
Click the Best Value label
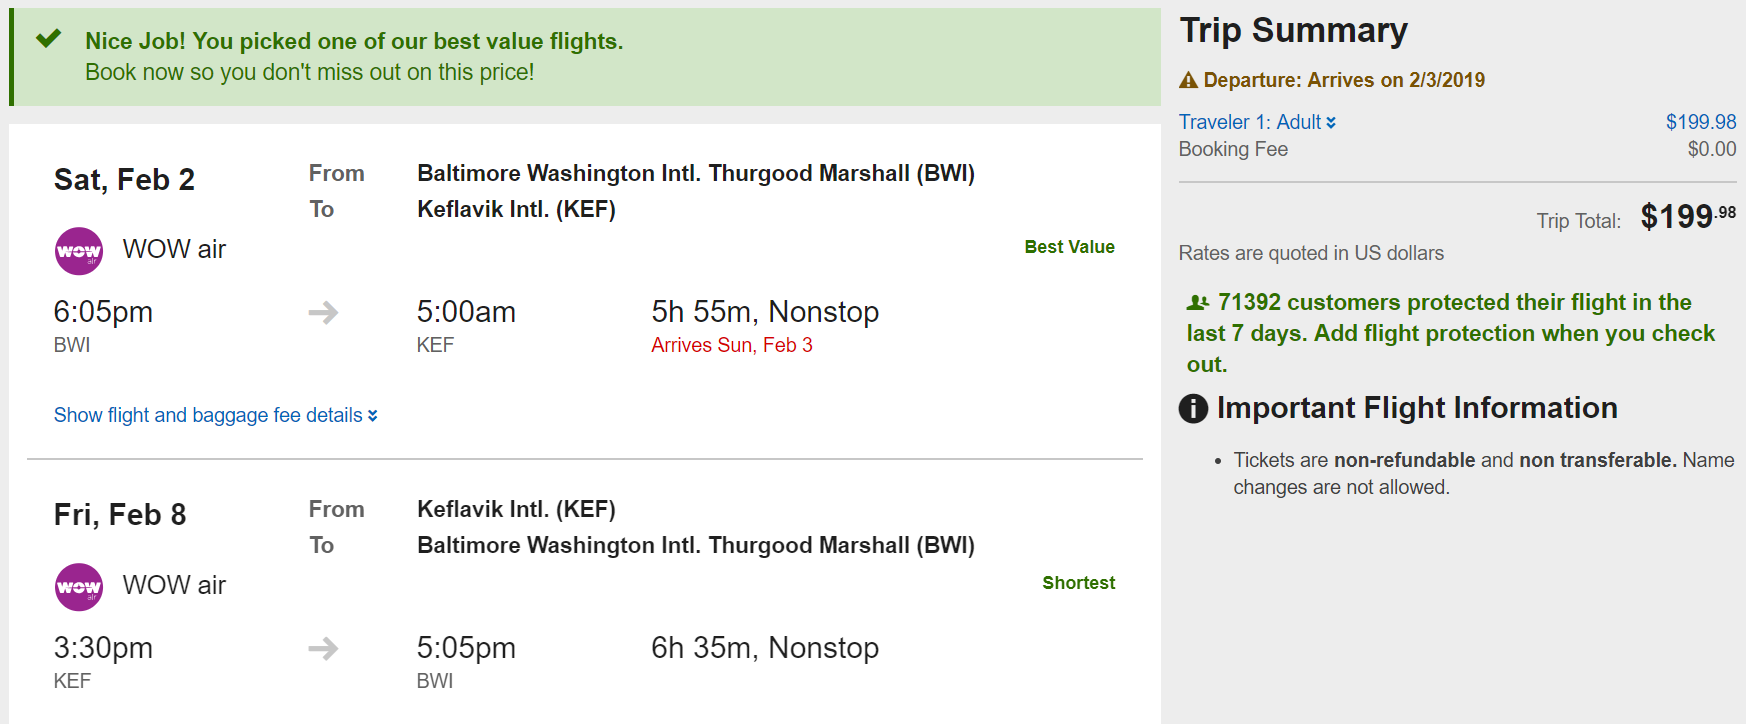click(x=1069, y=247)
